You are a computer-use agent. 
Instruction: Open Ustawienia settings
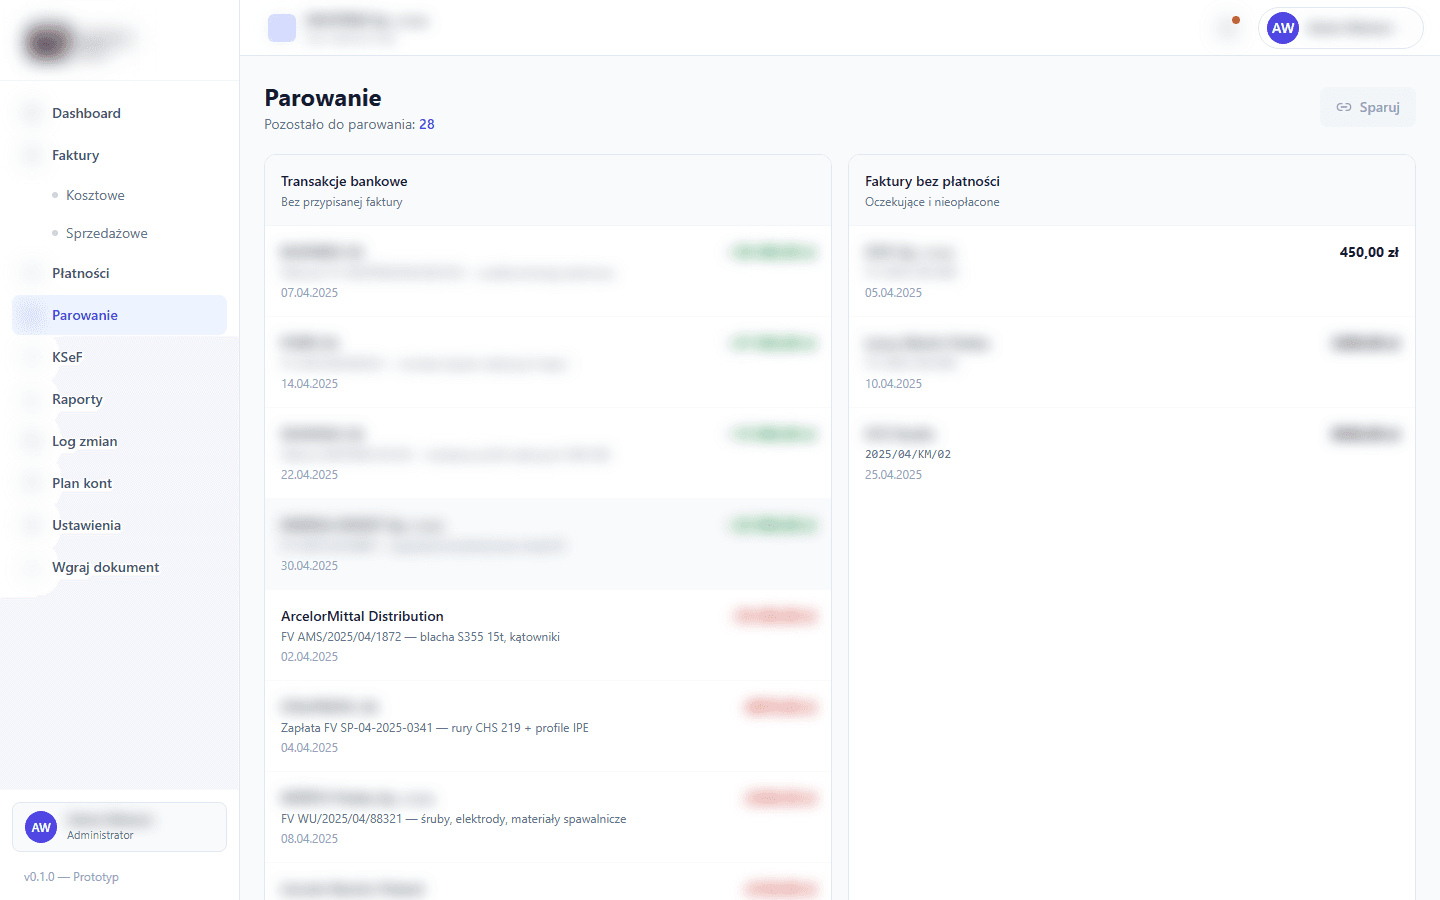pyautogui.click(x=119, y=525)
